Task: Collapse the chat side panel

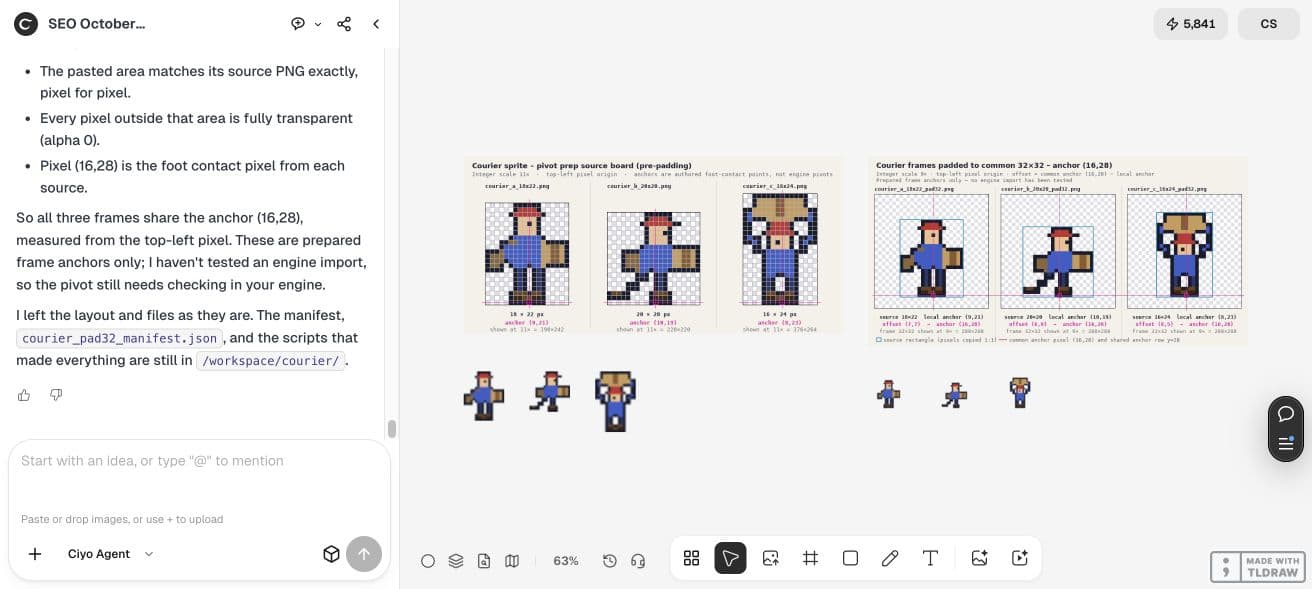Action: [376, 23]
